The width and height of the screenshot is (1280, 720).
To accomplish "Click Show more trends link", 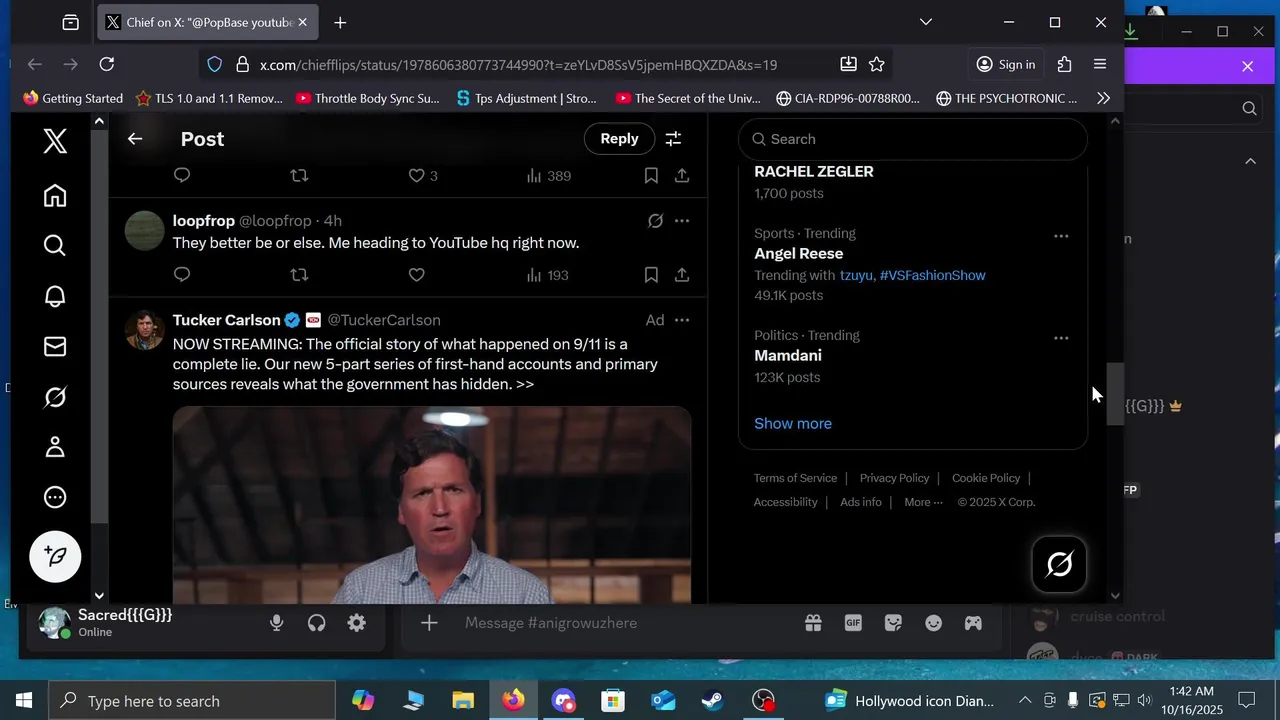I will [x=793, y=424].
